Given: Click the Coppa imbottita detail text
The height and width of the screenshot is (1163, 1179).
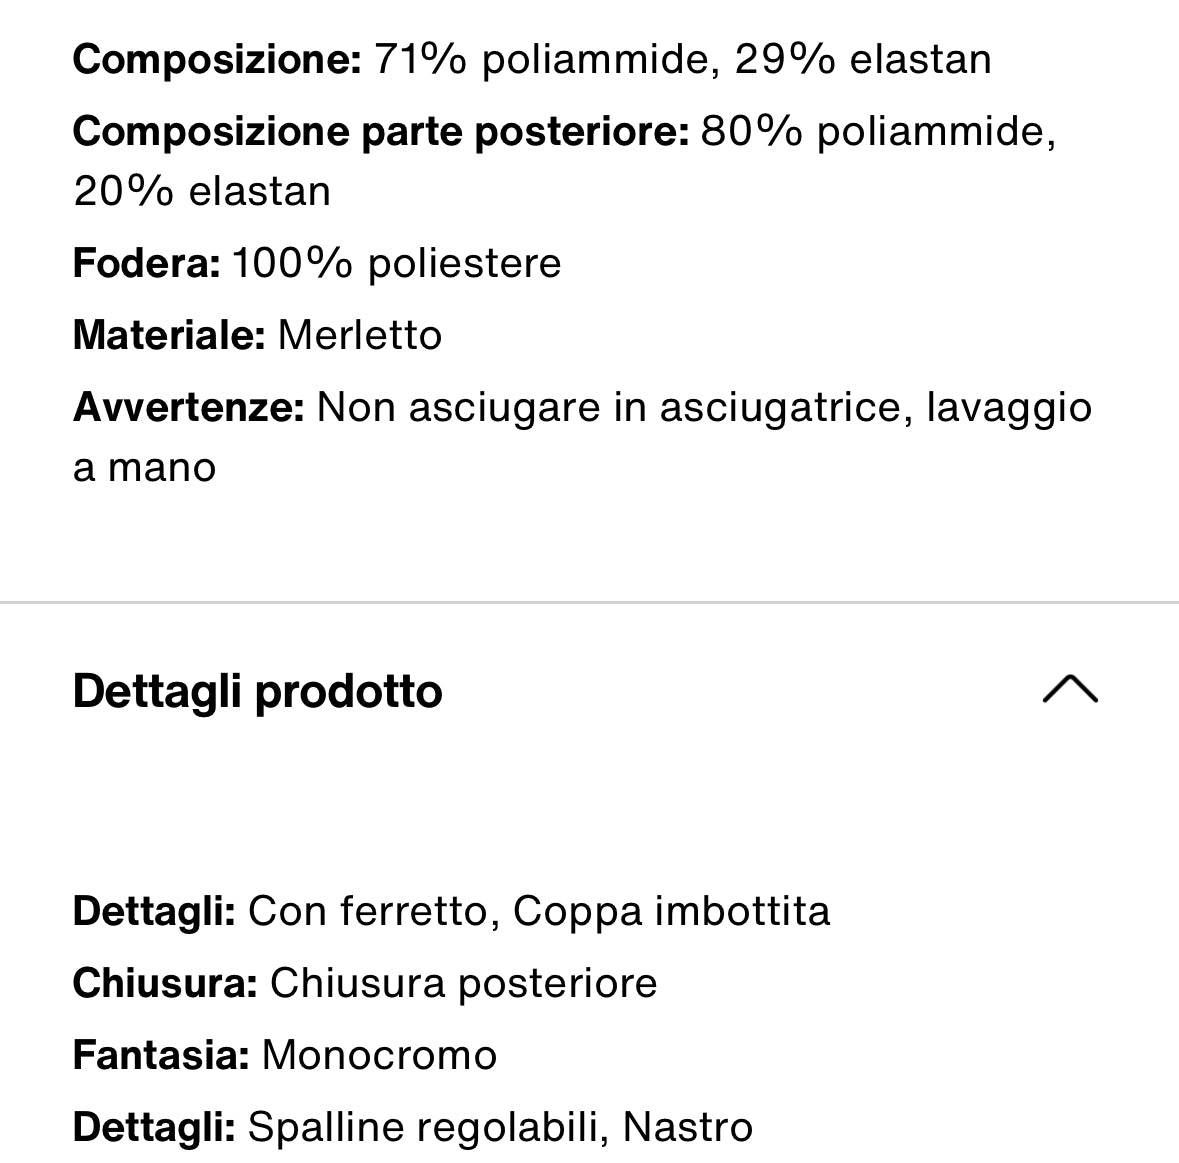Looking at the screenshot, I should tap(671, 912).
